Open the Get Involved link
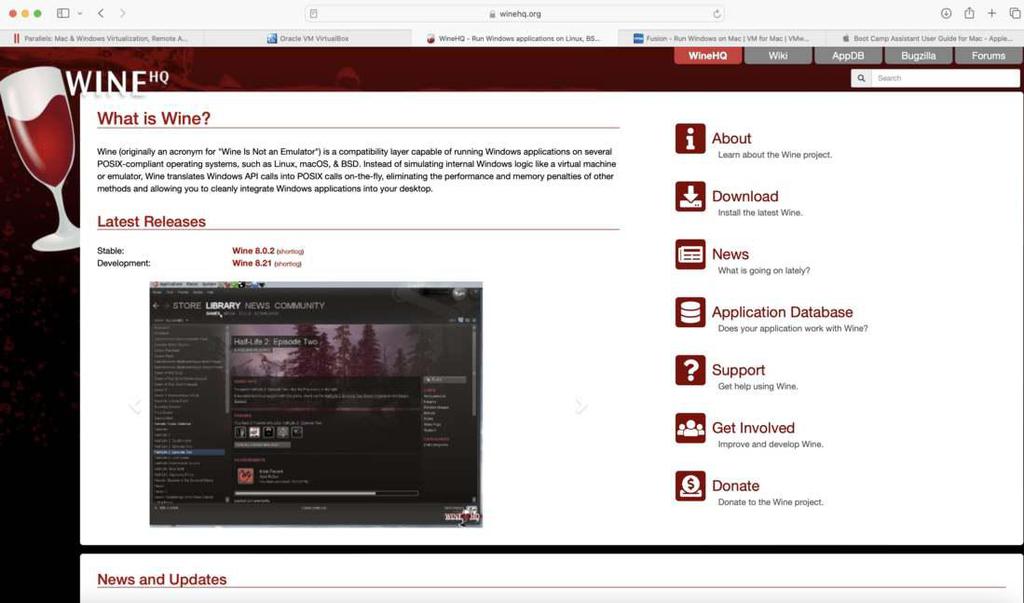1024x603 pixels. point(753,428)
